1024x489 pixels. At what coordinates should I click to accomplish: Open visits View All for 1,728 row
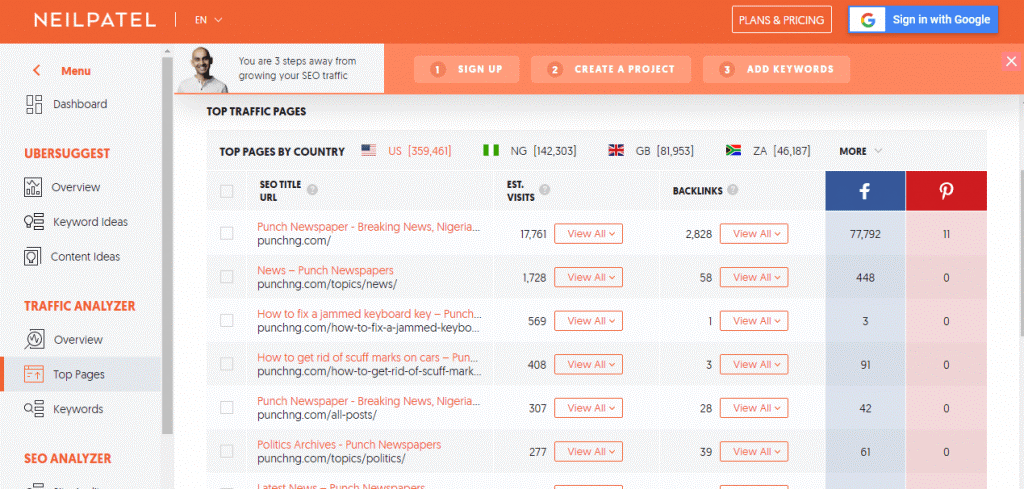(588, 277)
